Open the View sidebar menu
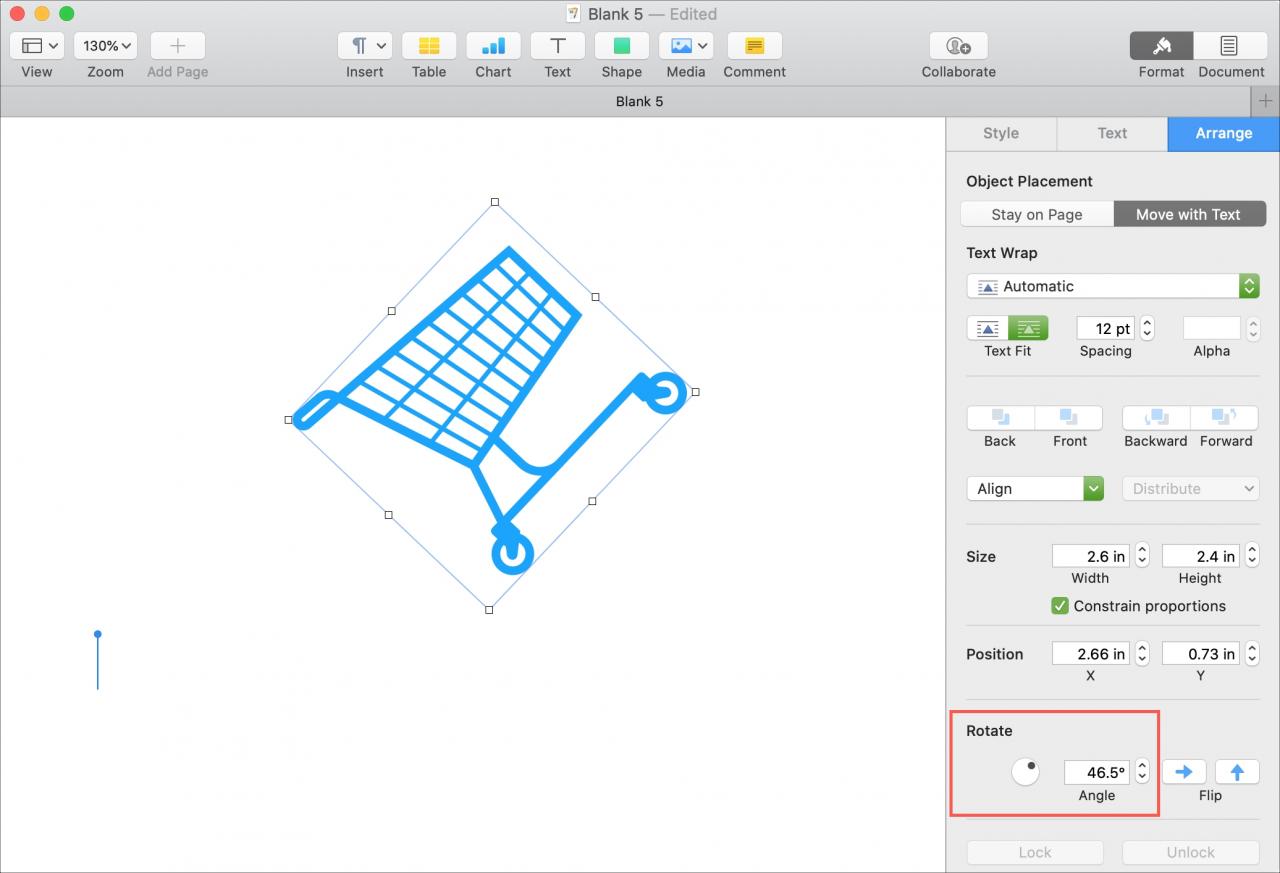Viewport: 1280px width, 873px height. [37, 46]
